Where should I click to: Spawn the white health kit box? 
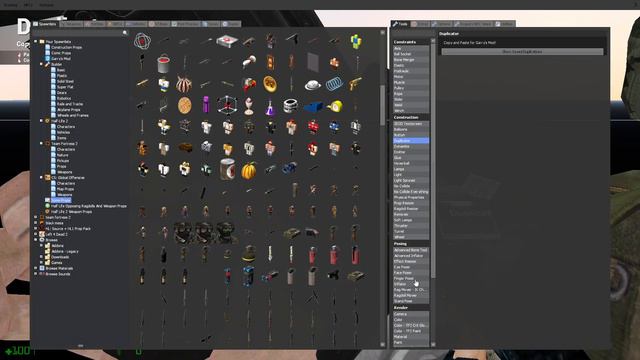[227, 41]
